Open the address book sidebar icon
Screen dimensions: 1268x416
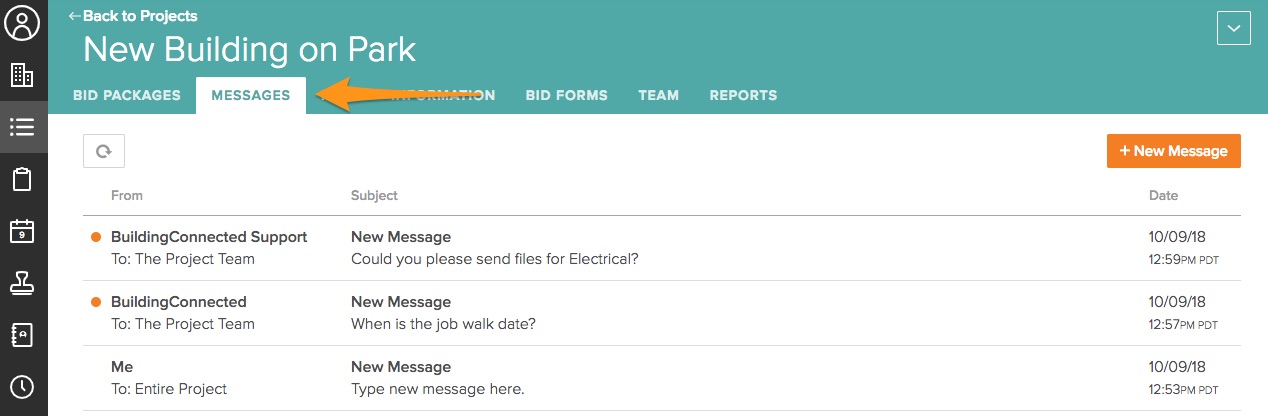[x=22, y=335]
